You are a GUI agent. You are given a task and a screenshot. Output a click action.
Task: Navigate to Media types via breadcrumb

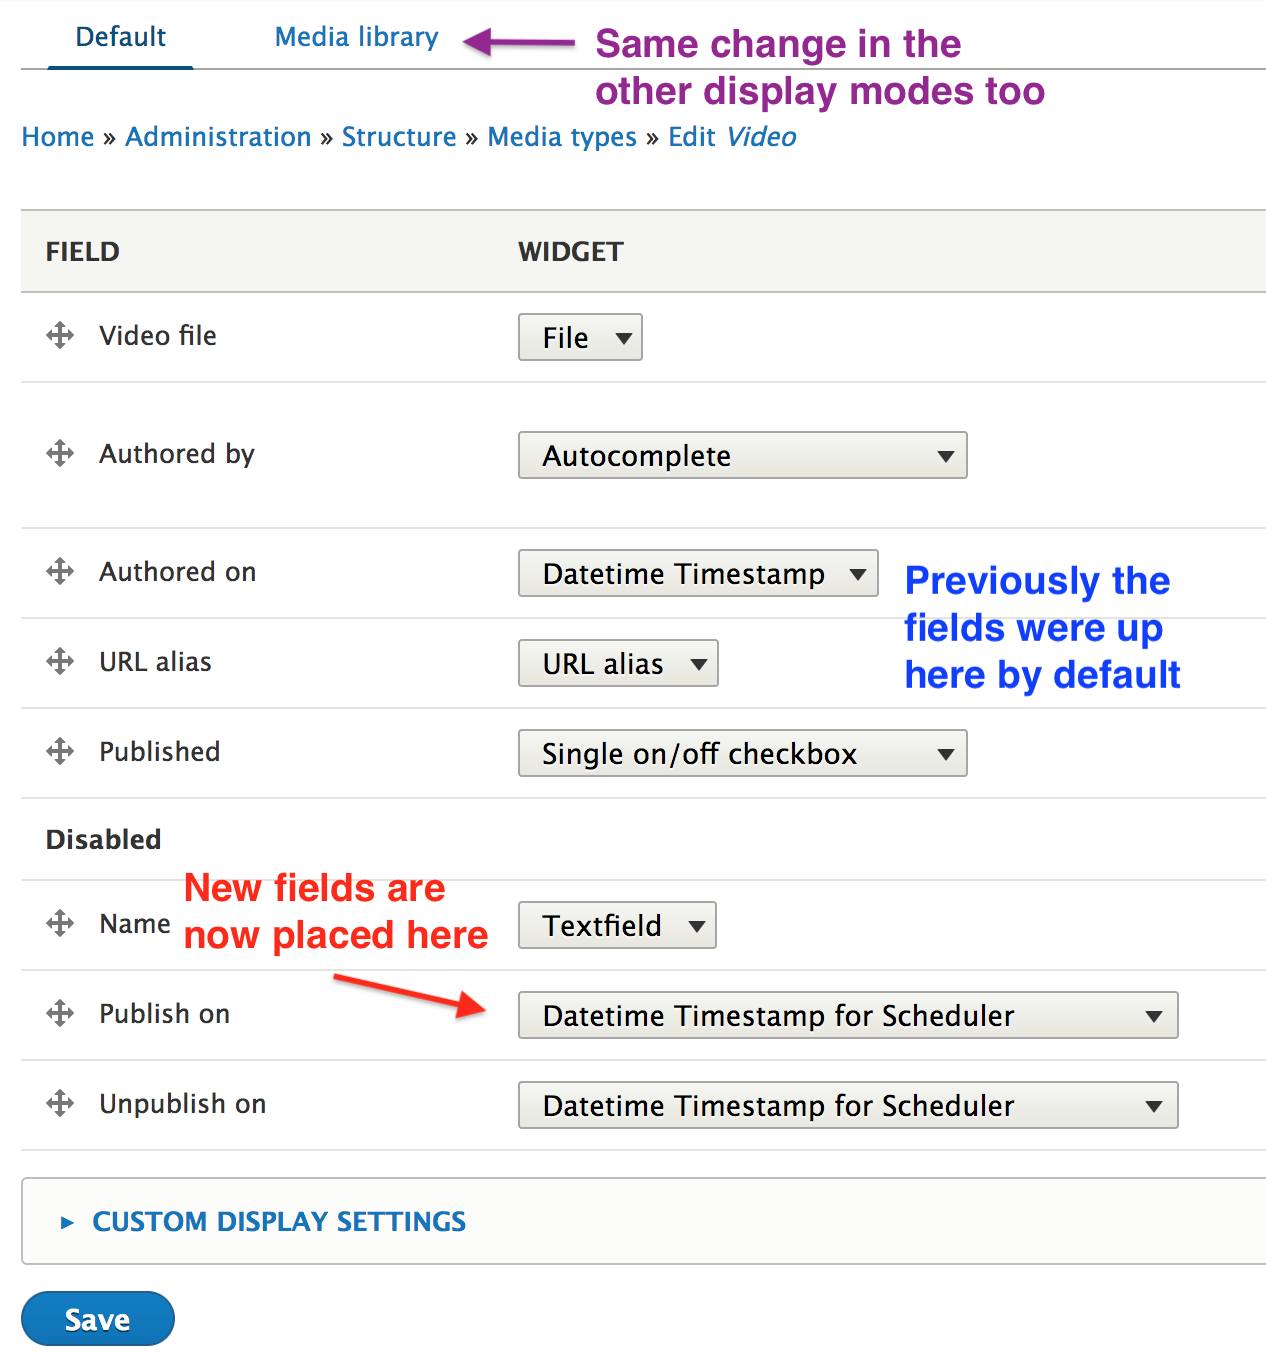561,137
